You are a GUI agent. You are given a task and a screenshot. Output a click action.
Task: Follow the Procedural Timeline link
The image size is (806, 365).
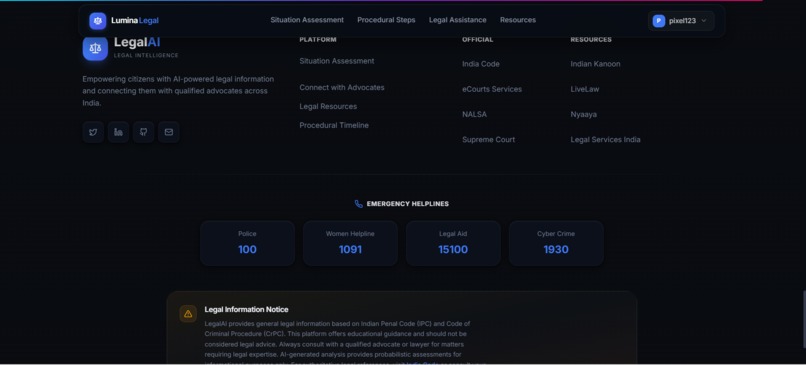[x=334, y=125]
